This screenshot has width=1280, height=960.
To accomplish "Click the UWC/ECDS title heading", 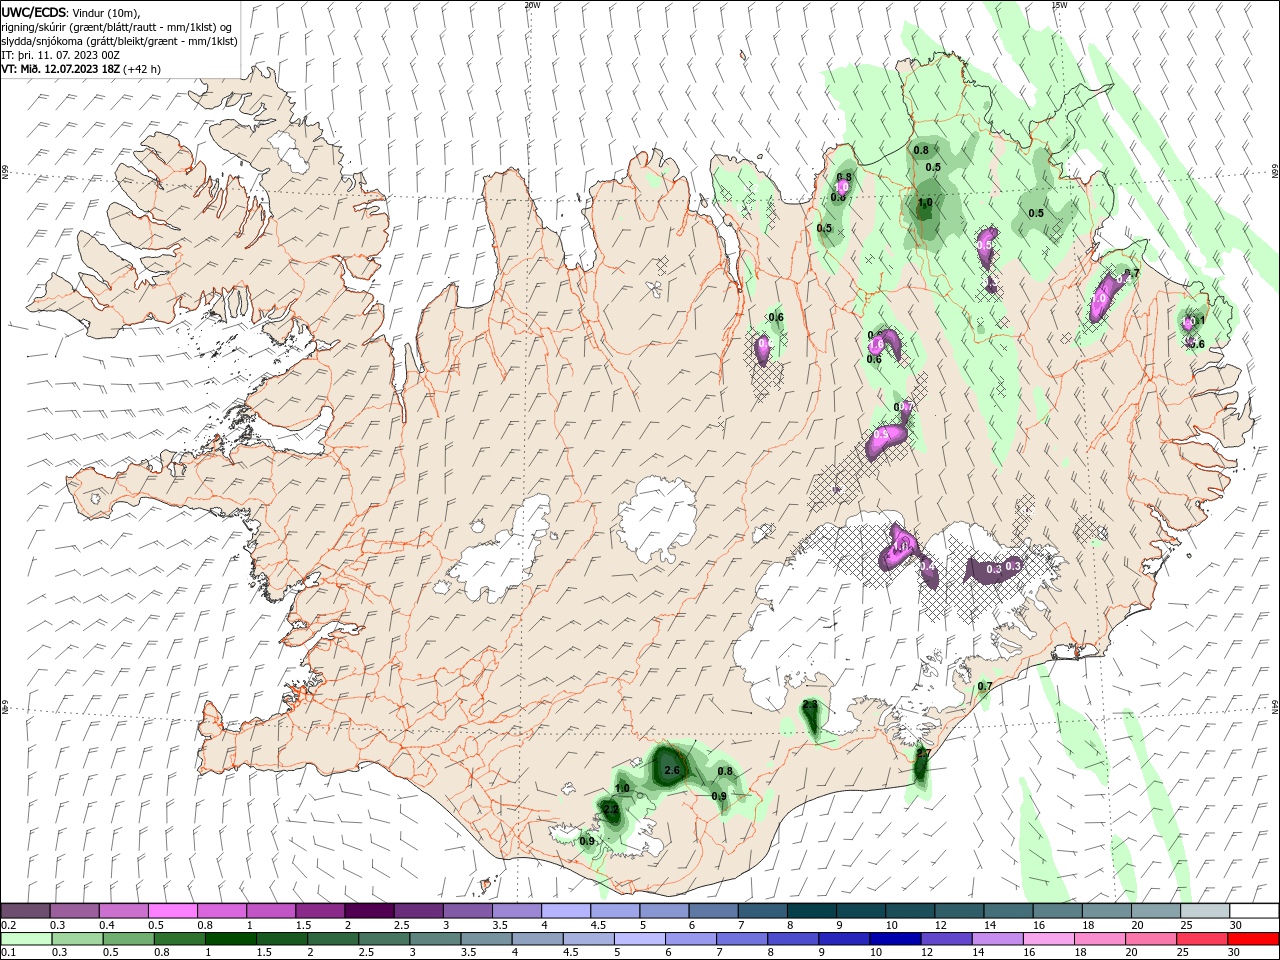I will click(34, 11).
